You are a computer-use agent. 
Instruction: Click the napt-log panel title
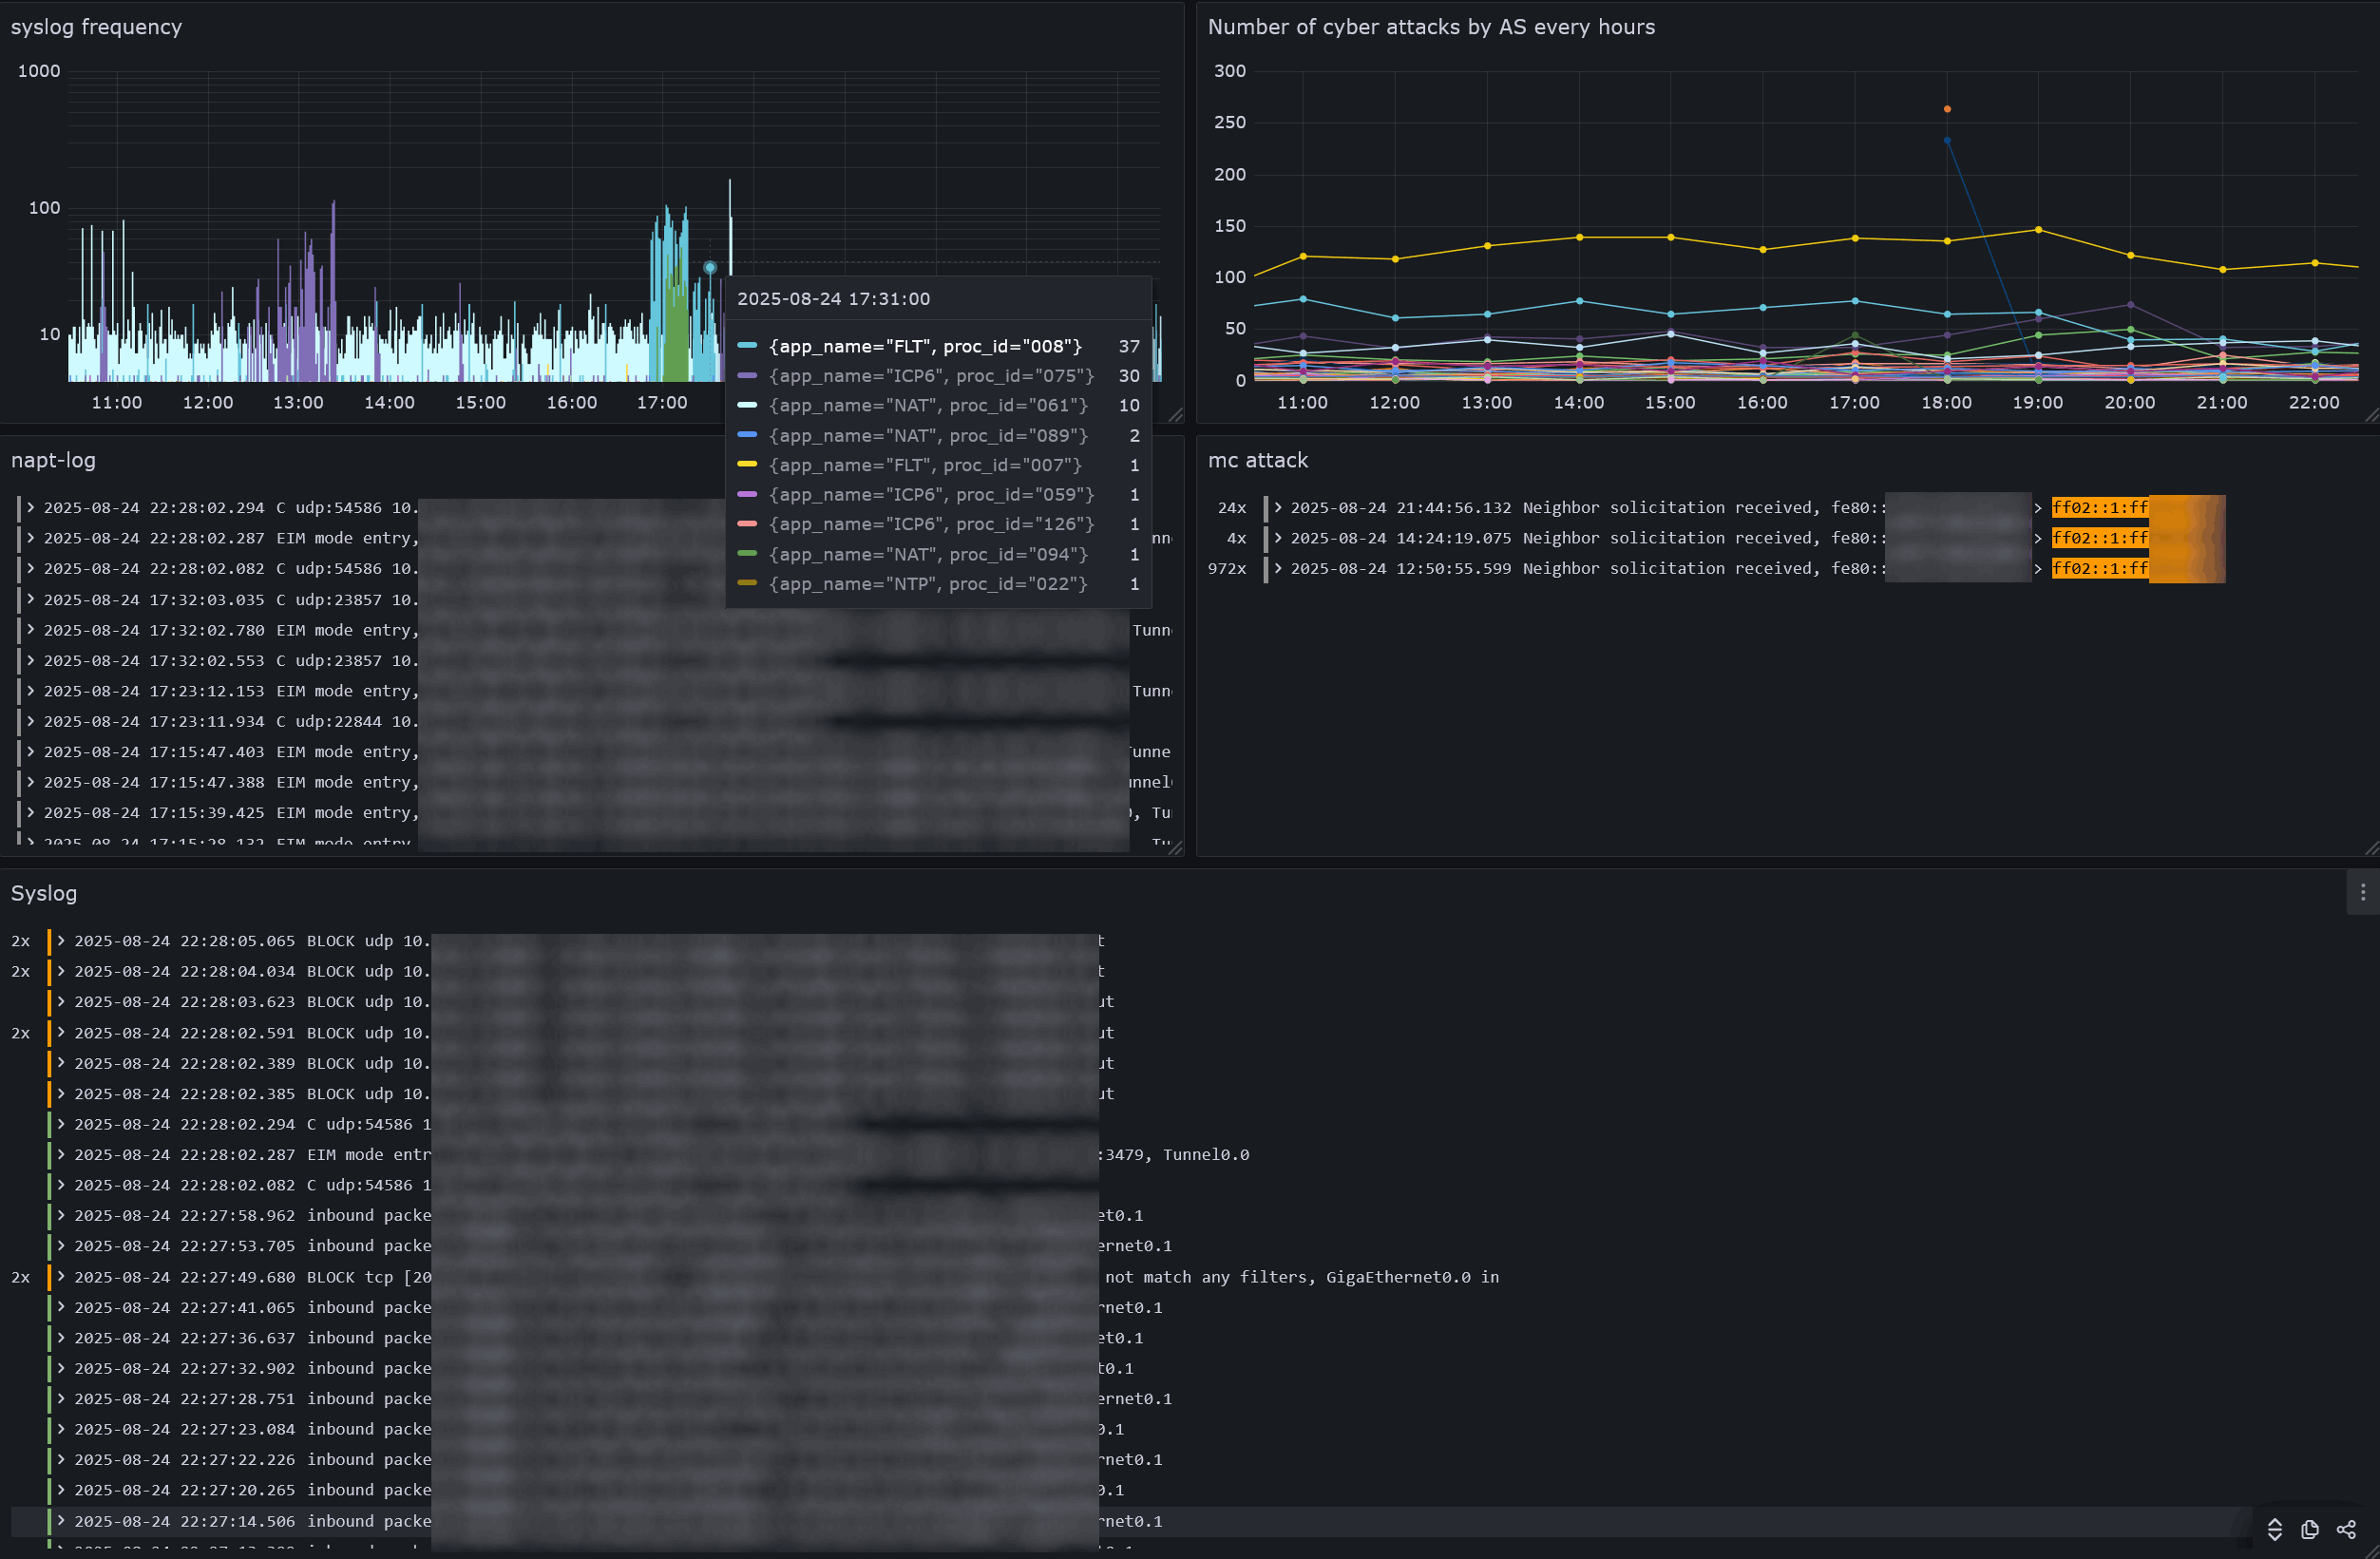(53, 460)
